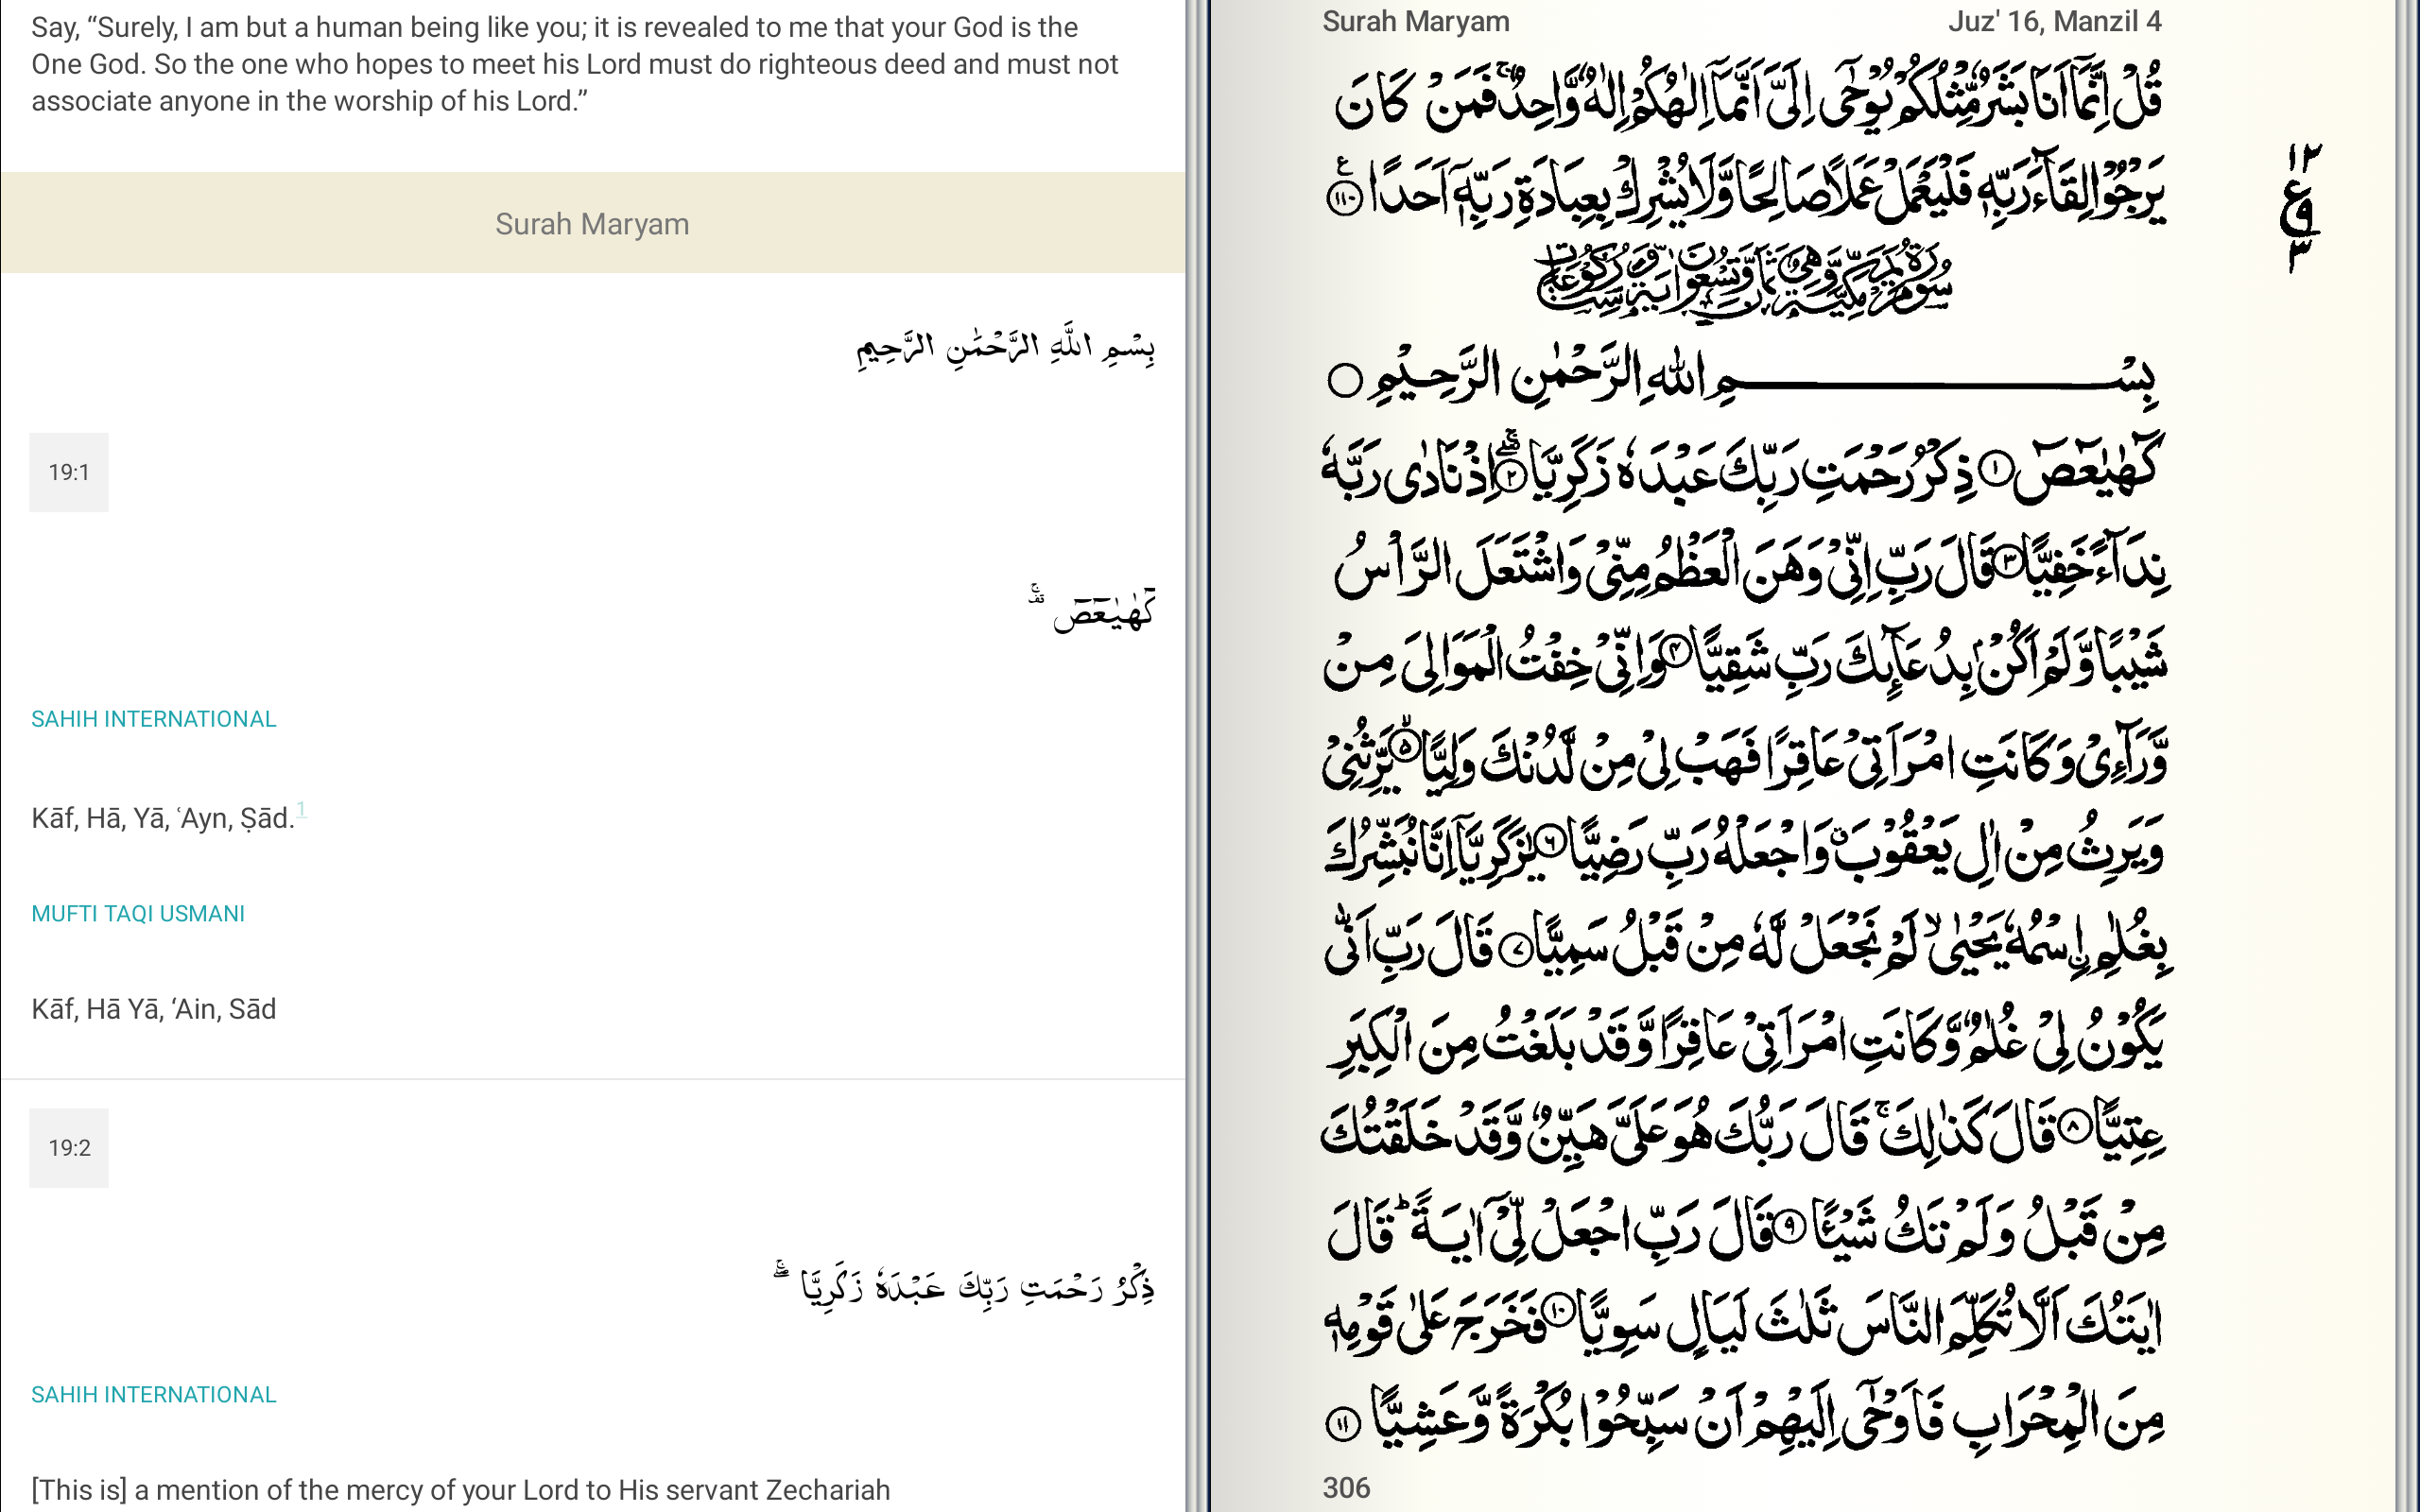2420x1512 pixels.
Task: Select the translation 'Kāf, Hā Yā, 'Ain, Sād'
Action: tap(154, 1009)
